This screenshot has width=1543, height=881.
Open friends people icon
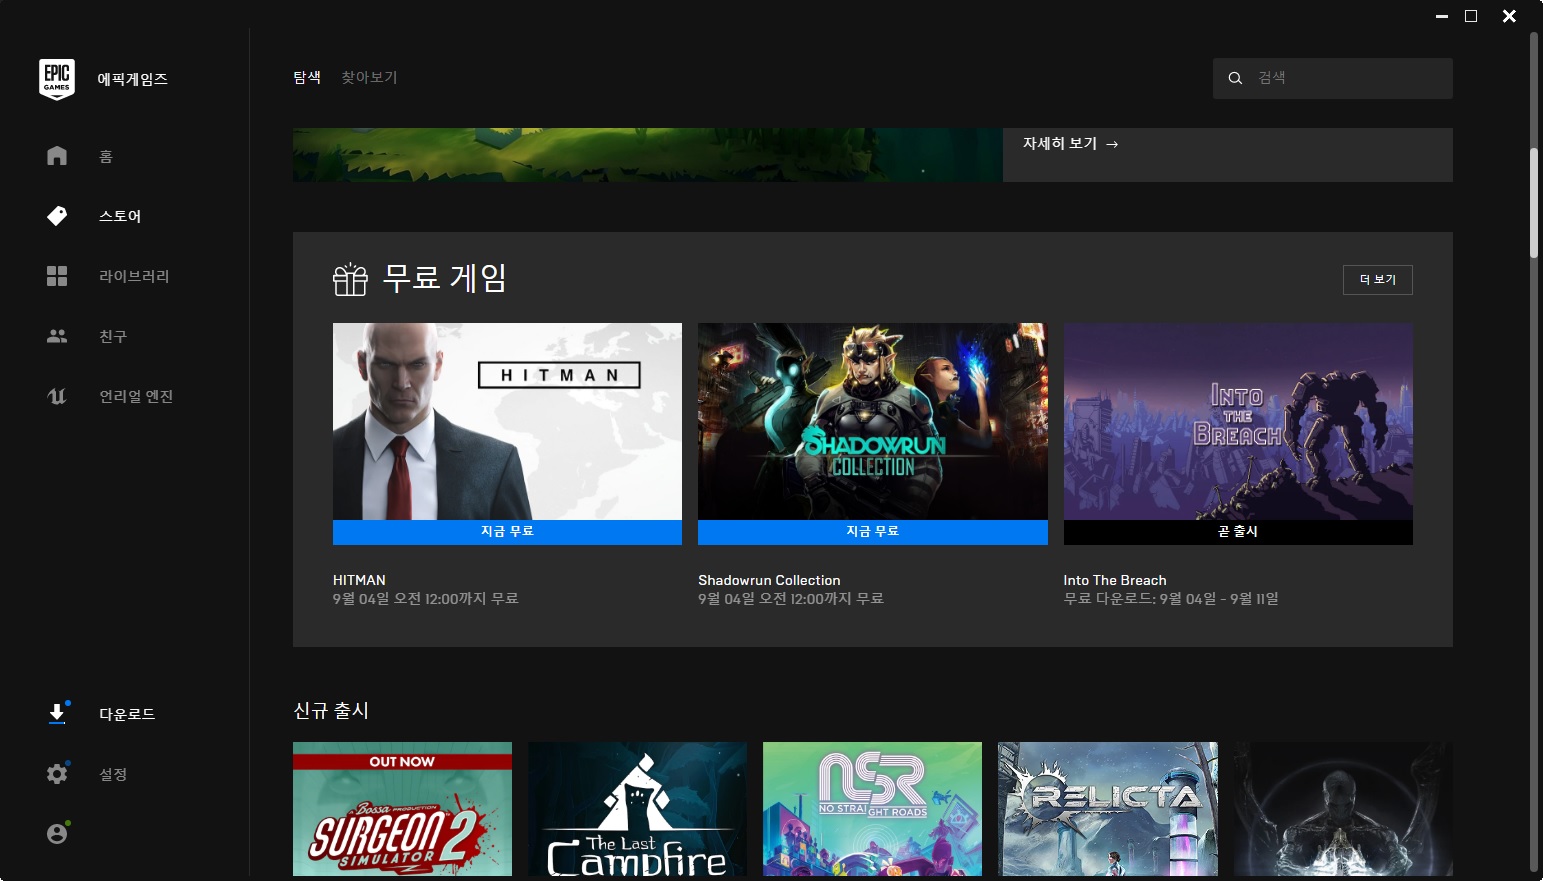click(x=57, y=336)
